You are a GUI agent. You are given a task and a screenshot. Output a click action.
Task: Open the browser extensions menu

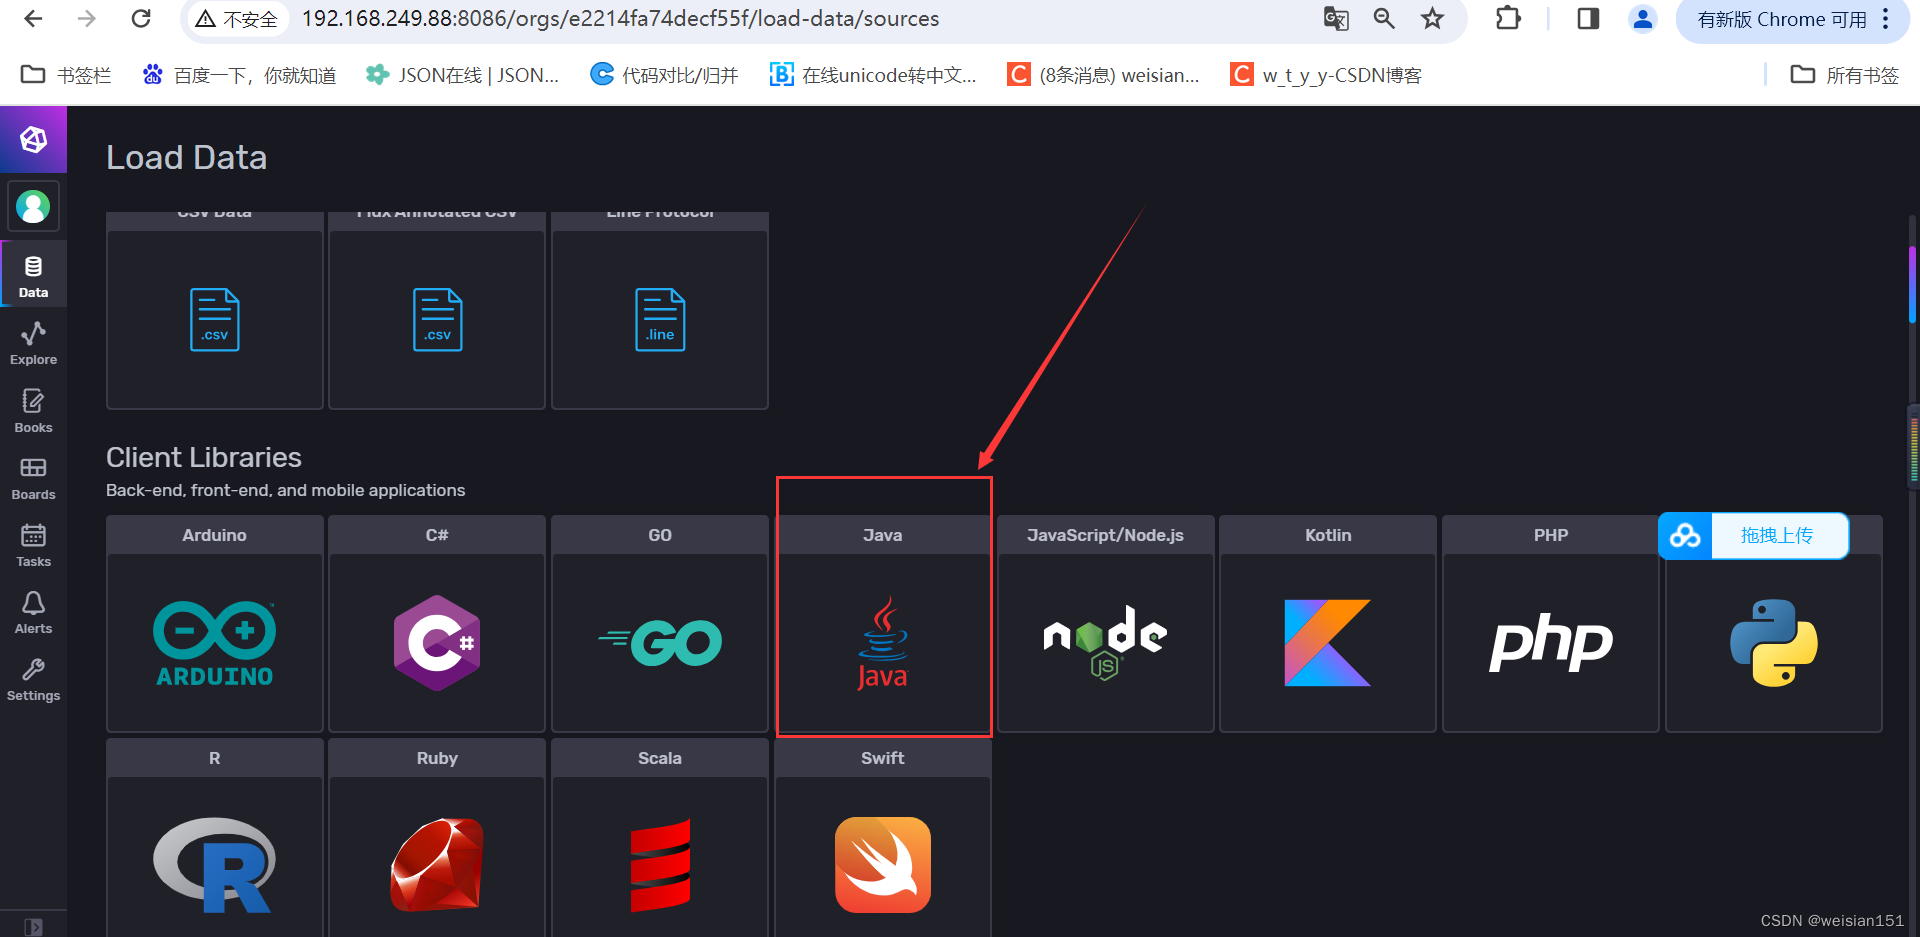(1508, 18)
